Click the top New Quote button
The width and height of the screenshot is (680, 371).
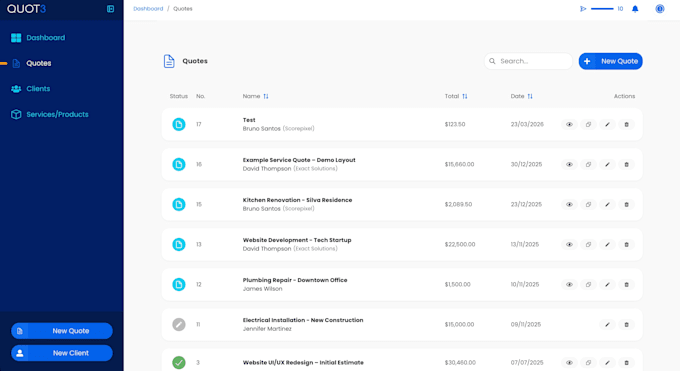click(611, 61)
